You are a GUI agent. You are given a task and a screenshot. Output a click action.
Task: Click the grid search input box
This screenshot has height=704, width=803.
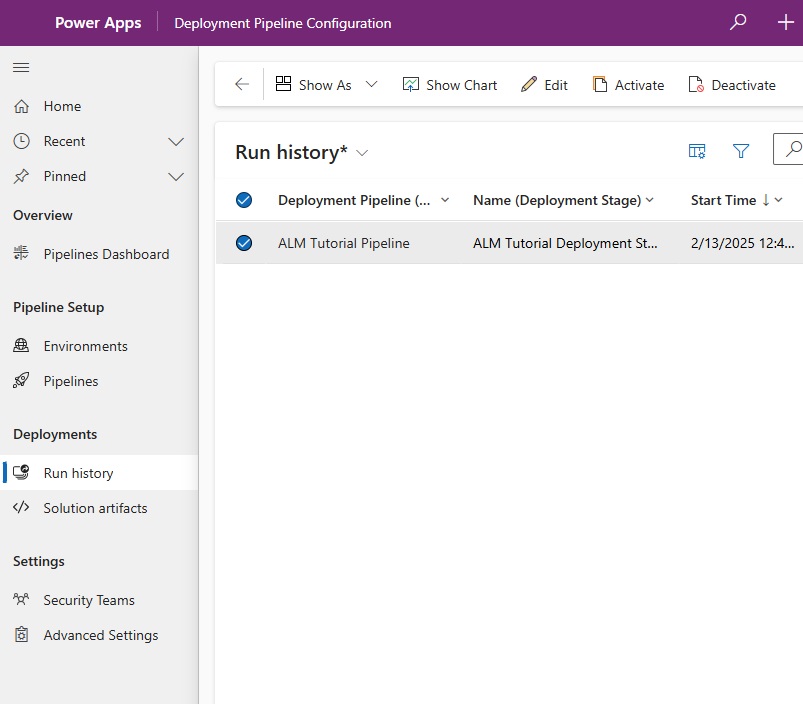pos(788,149)
